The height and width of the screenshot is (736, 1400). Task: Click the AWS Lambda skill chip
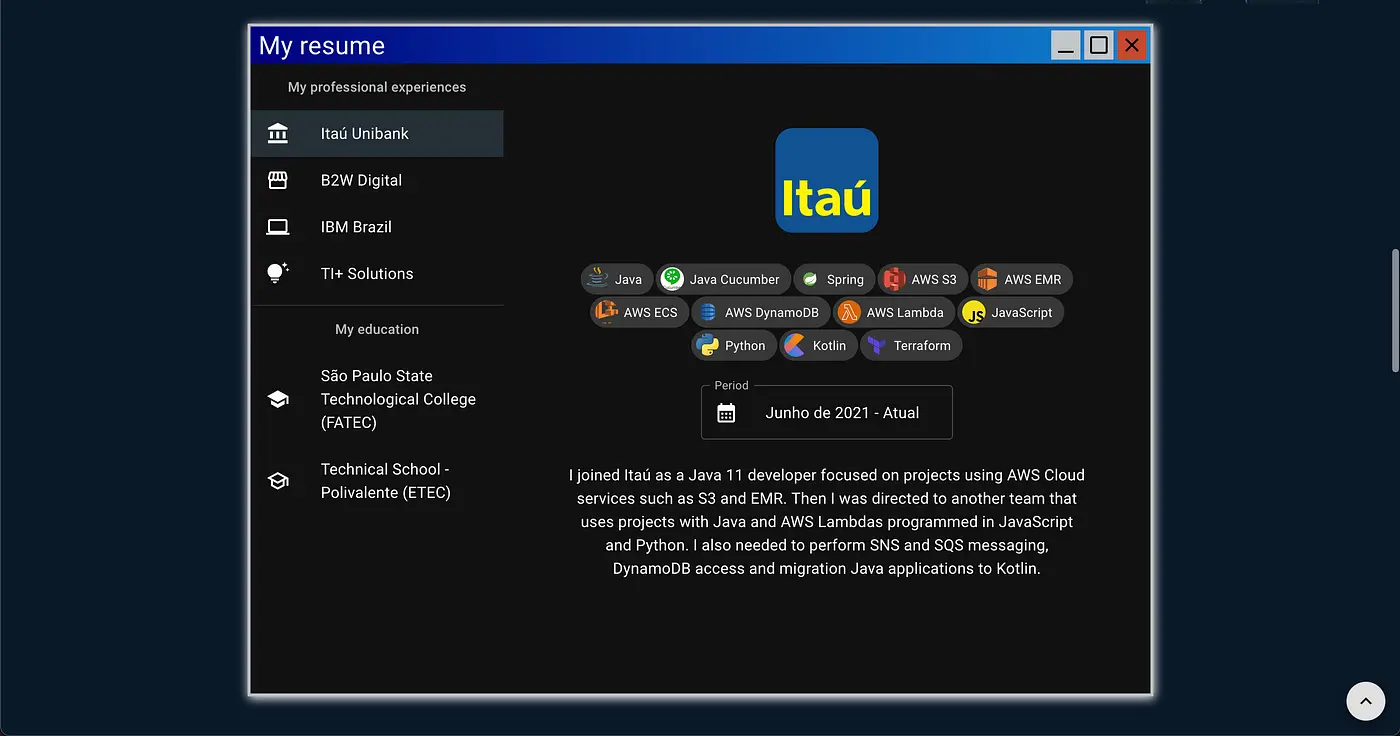[x=892, y=313]
